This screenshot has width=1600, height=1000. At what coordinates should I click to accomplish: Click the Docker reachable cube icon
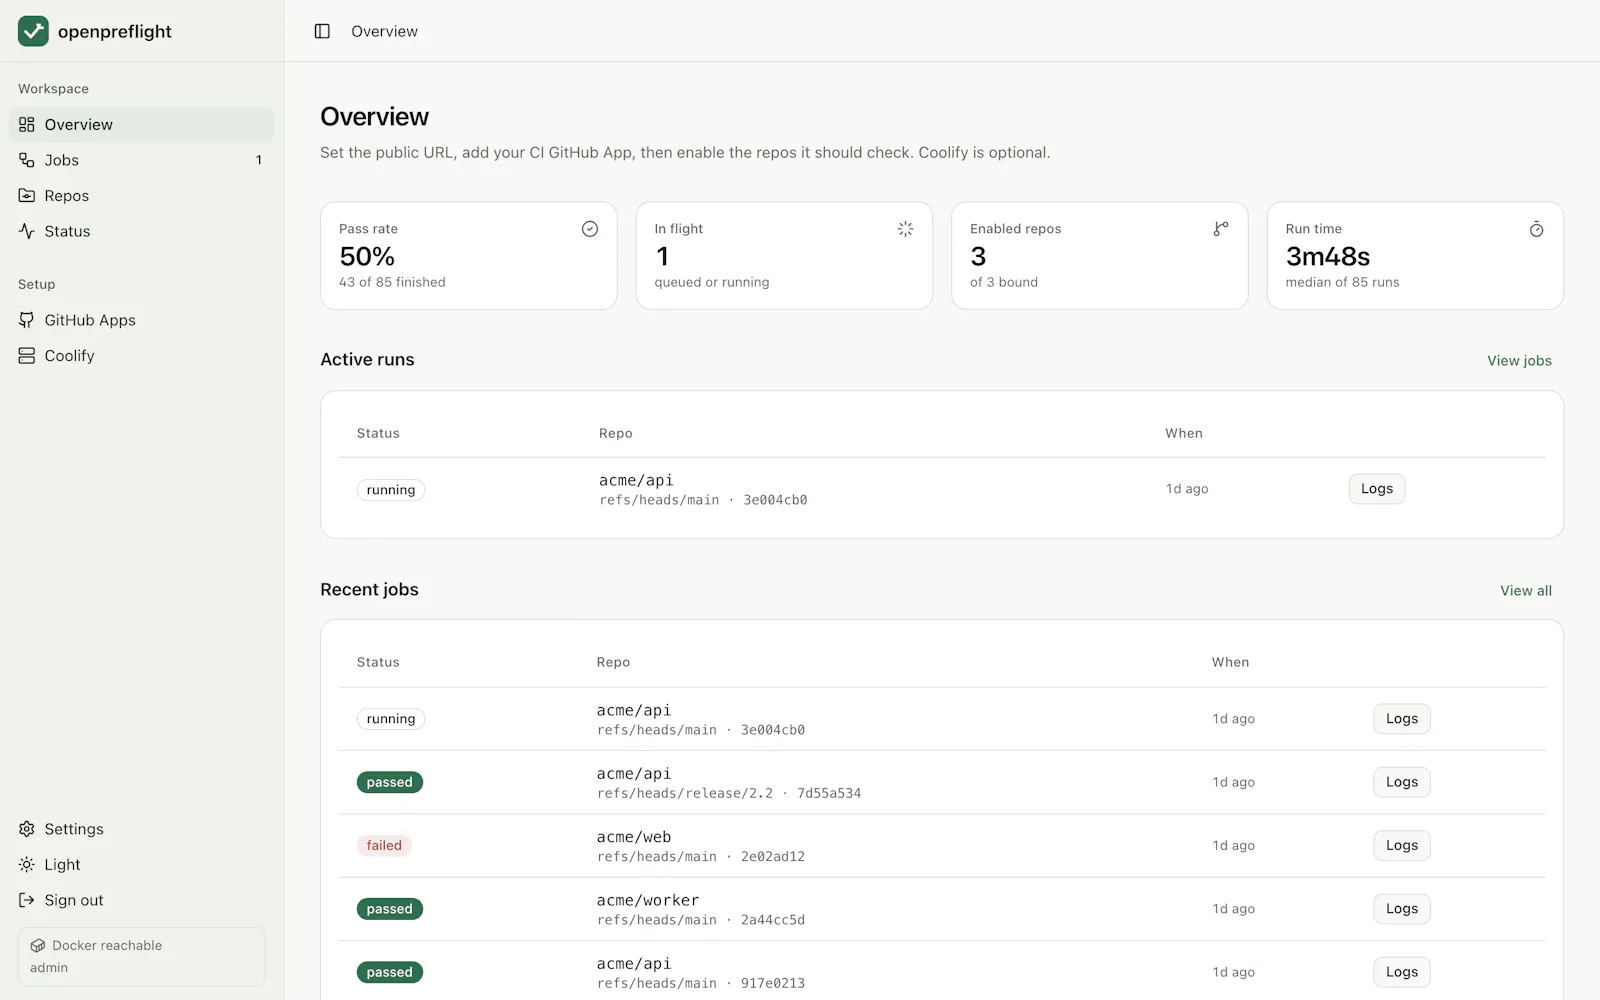coord(38,946)
